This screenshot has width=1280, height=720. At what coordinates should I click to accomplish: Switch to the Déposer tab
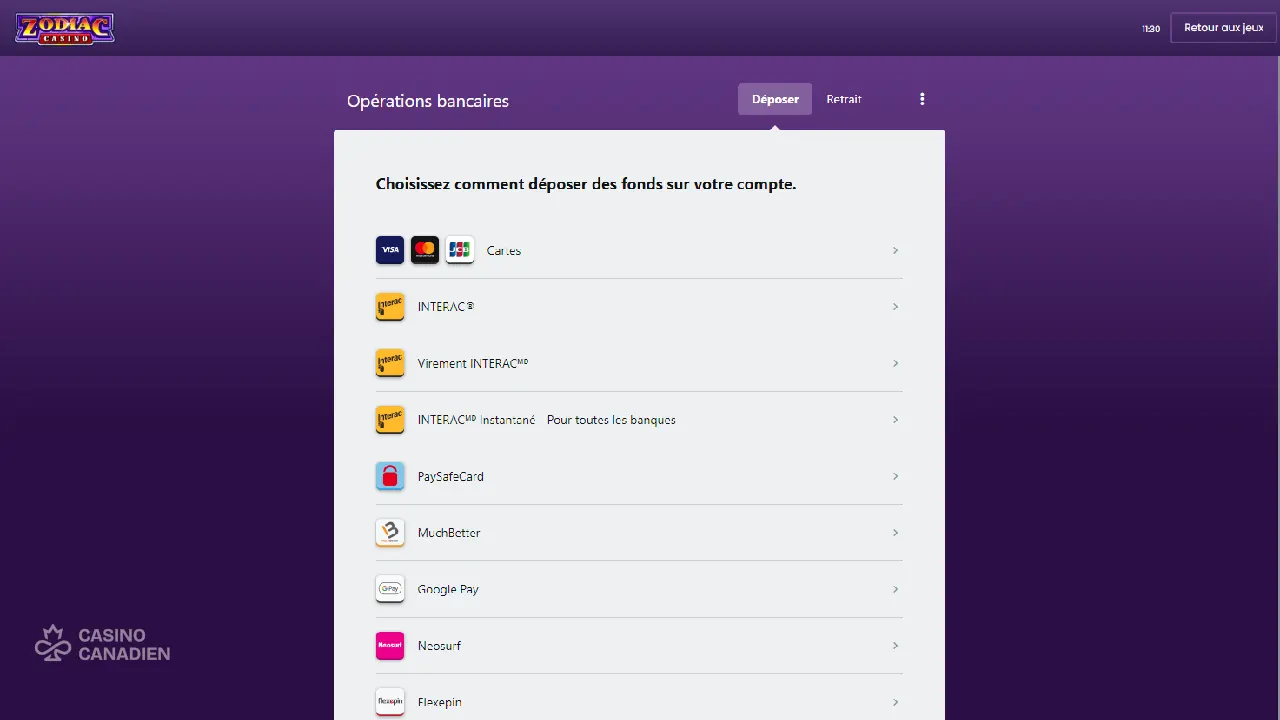tap(775, 99)
